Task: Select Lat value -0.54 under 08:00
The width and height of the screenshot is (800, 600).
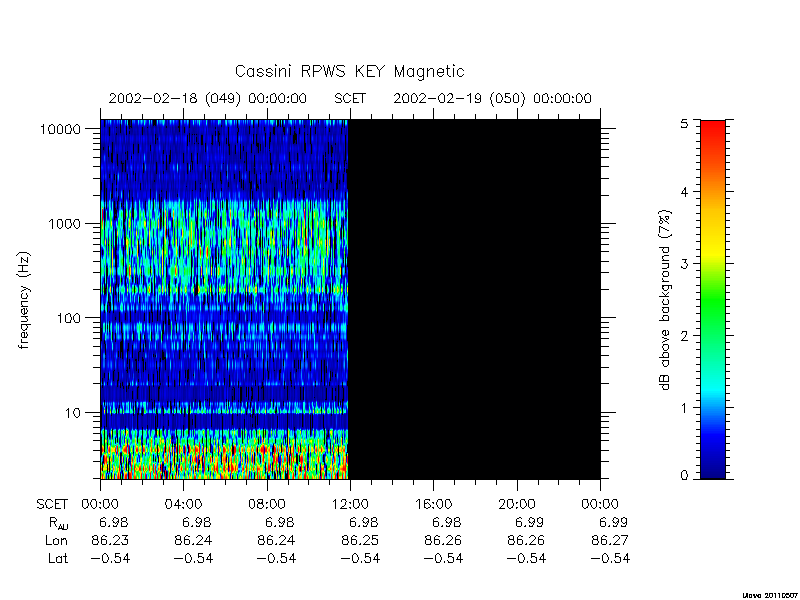Action: (277, 558)
